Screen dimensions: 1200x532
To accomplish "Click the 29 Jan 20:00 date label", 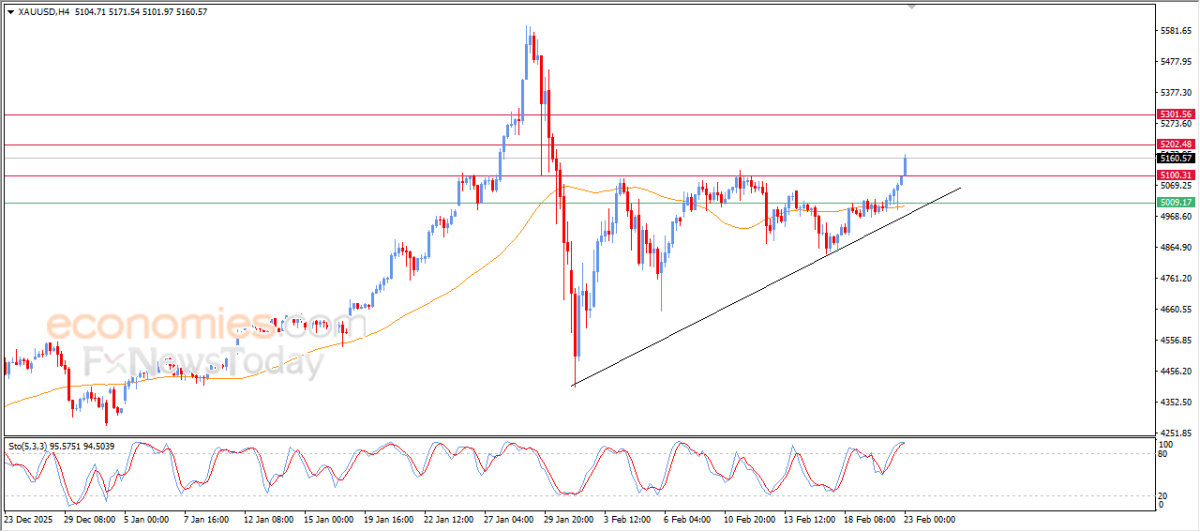I will coord(569,520).
